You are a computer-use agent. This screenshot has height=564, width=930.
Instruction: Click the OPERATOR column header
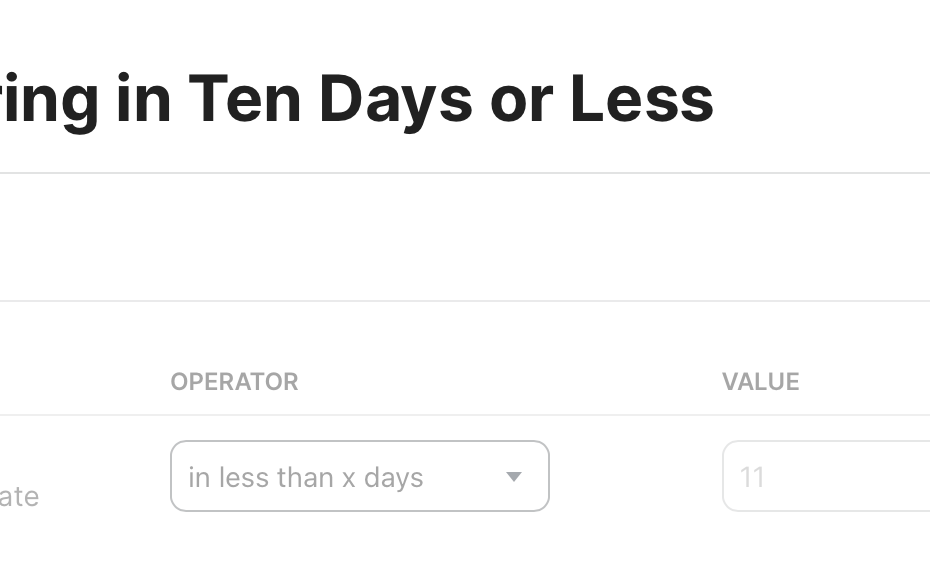[x=234, y=381]
